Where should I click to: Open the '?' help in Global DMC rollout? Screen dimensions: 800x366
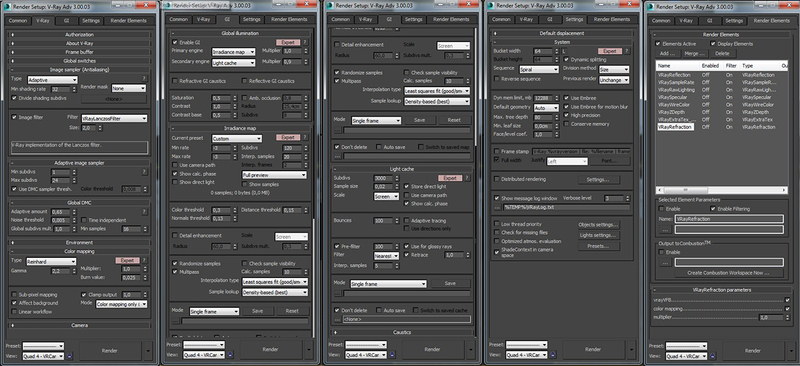(x=144, y=211)
